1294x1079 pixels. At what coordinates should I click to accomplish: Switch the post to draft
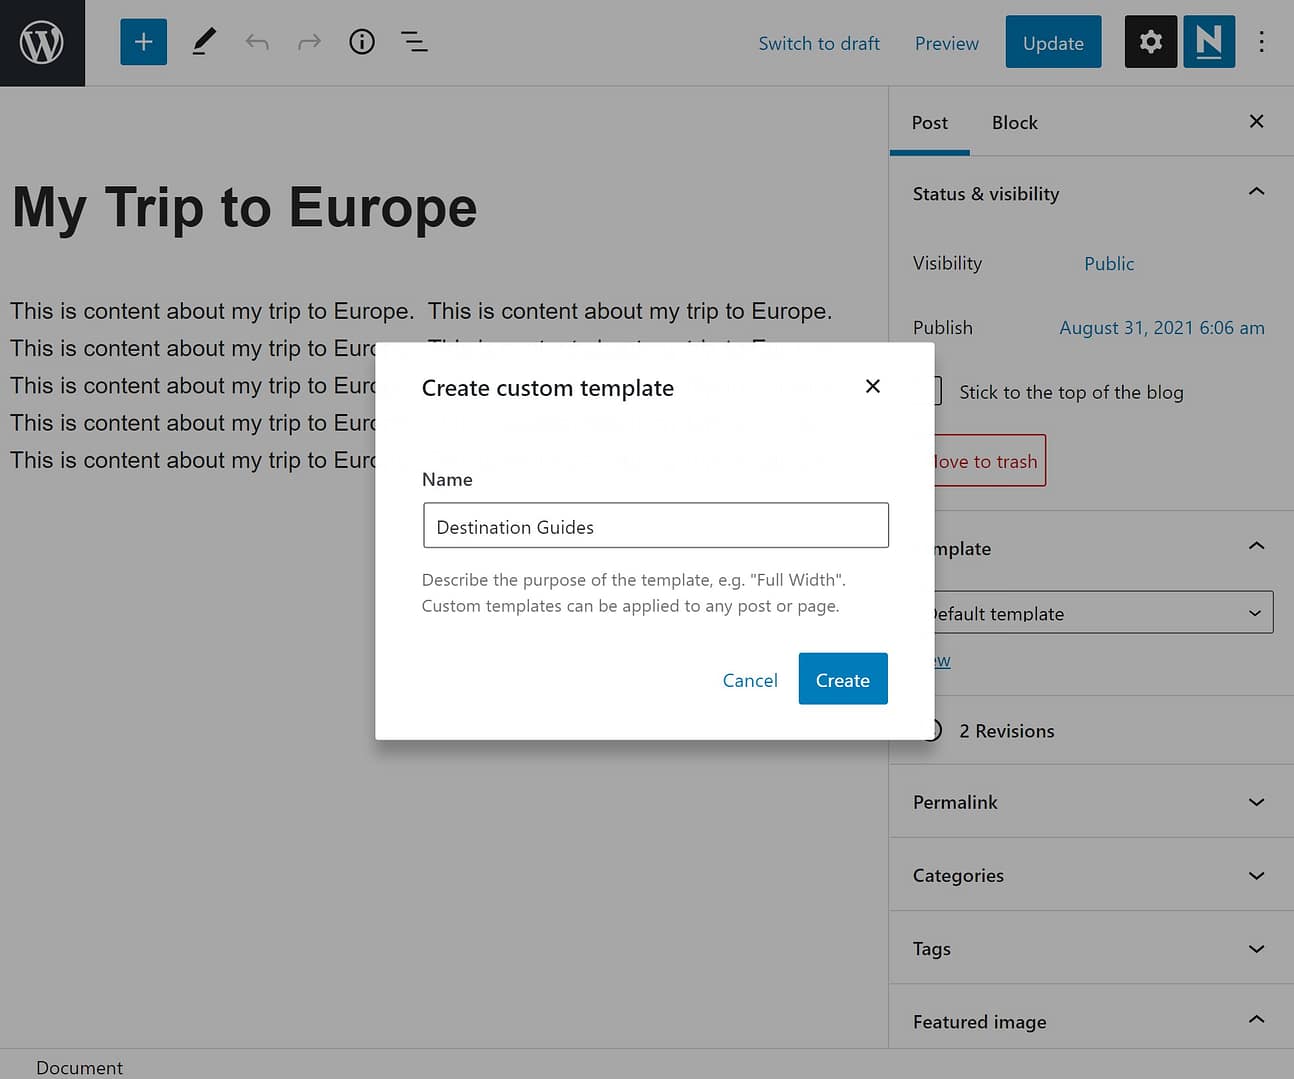pyautogui.click(x=819, y=43)
